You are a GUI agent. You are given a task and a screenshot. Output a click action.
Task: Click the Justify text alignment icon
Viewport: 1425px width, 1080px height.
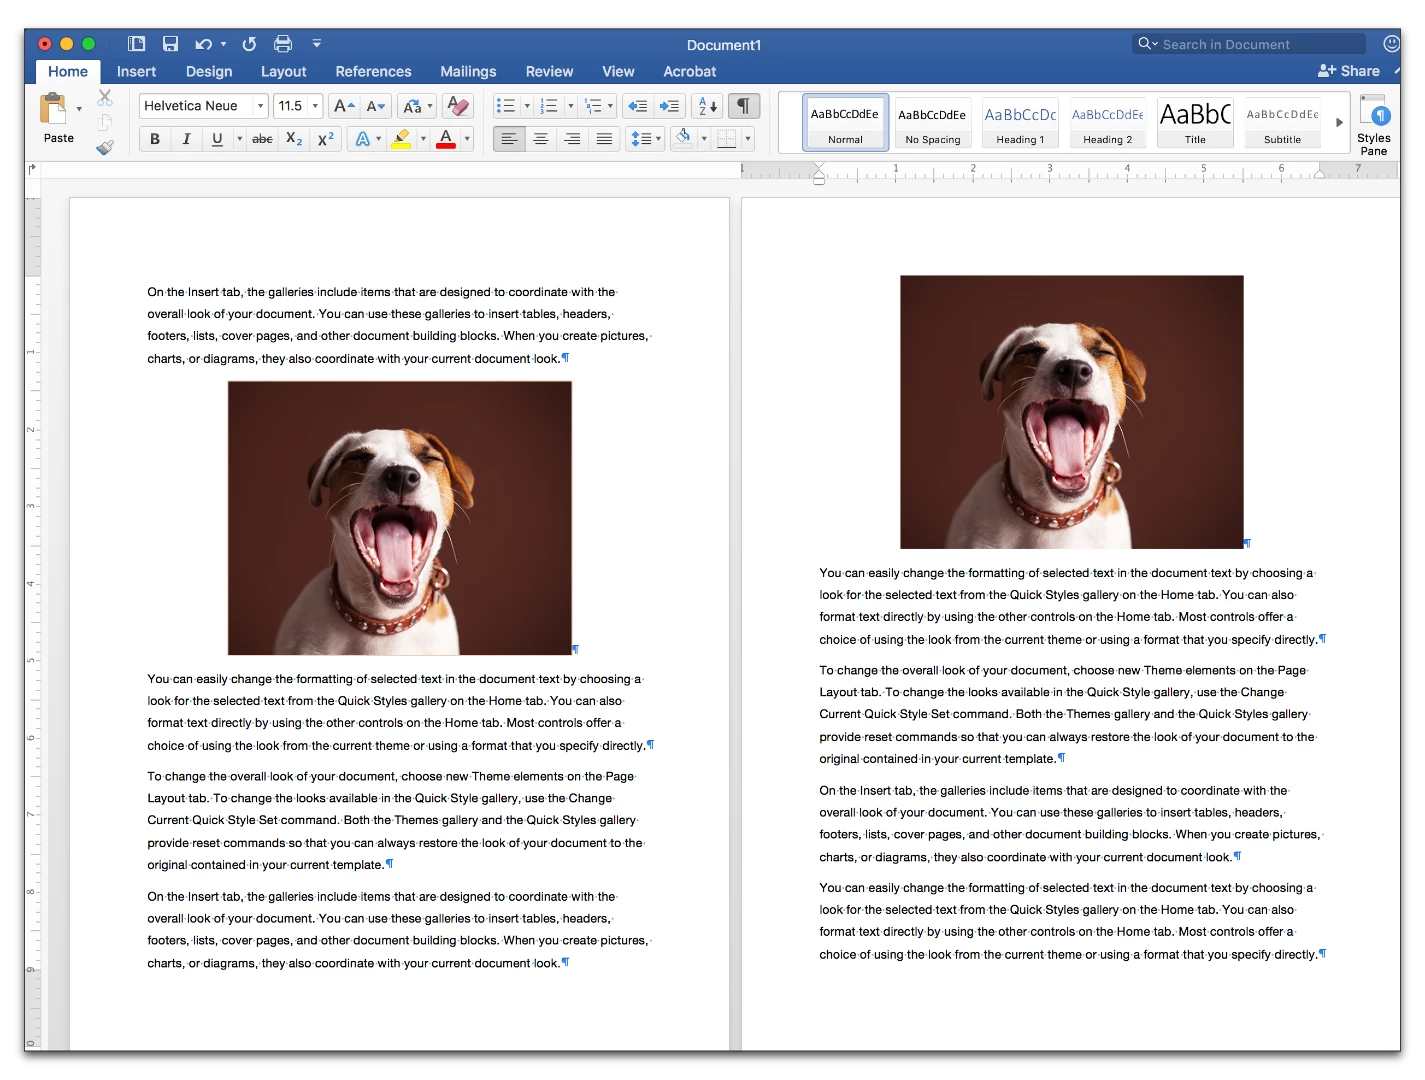click(604, 139)
